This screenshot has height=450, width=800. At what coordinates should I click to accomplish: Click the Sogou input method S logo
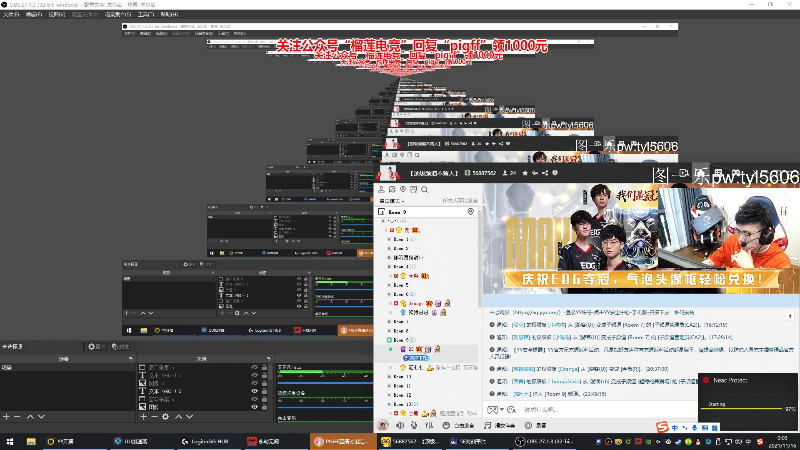coord(662,427)
